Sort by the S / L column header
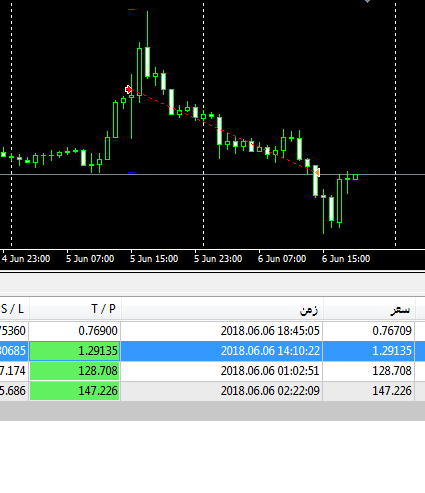 click(14, 309)
